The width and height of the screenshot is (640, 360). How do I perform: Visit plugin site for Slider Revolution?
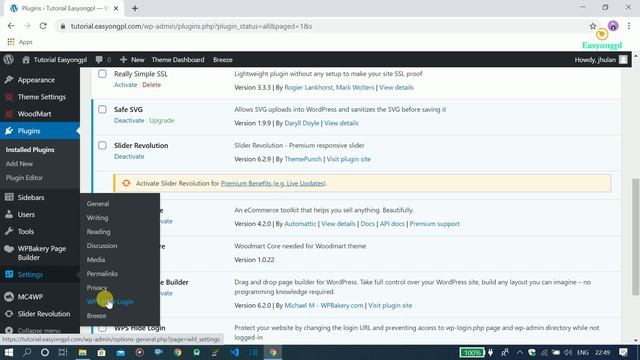click(x=349, y=159)
